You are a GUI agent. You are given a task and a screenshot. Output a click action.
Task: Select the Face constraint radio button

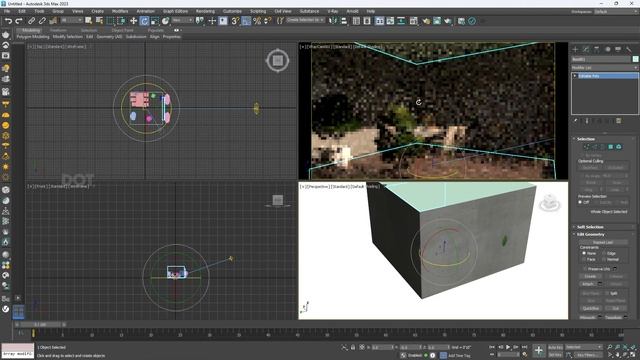pos(584,260)
